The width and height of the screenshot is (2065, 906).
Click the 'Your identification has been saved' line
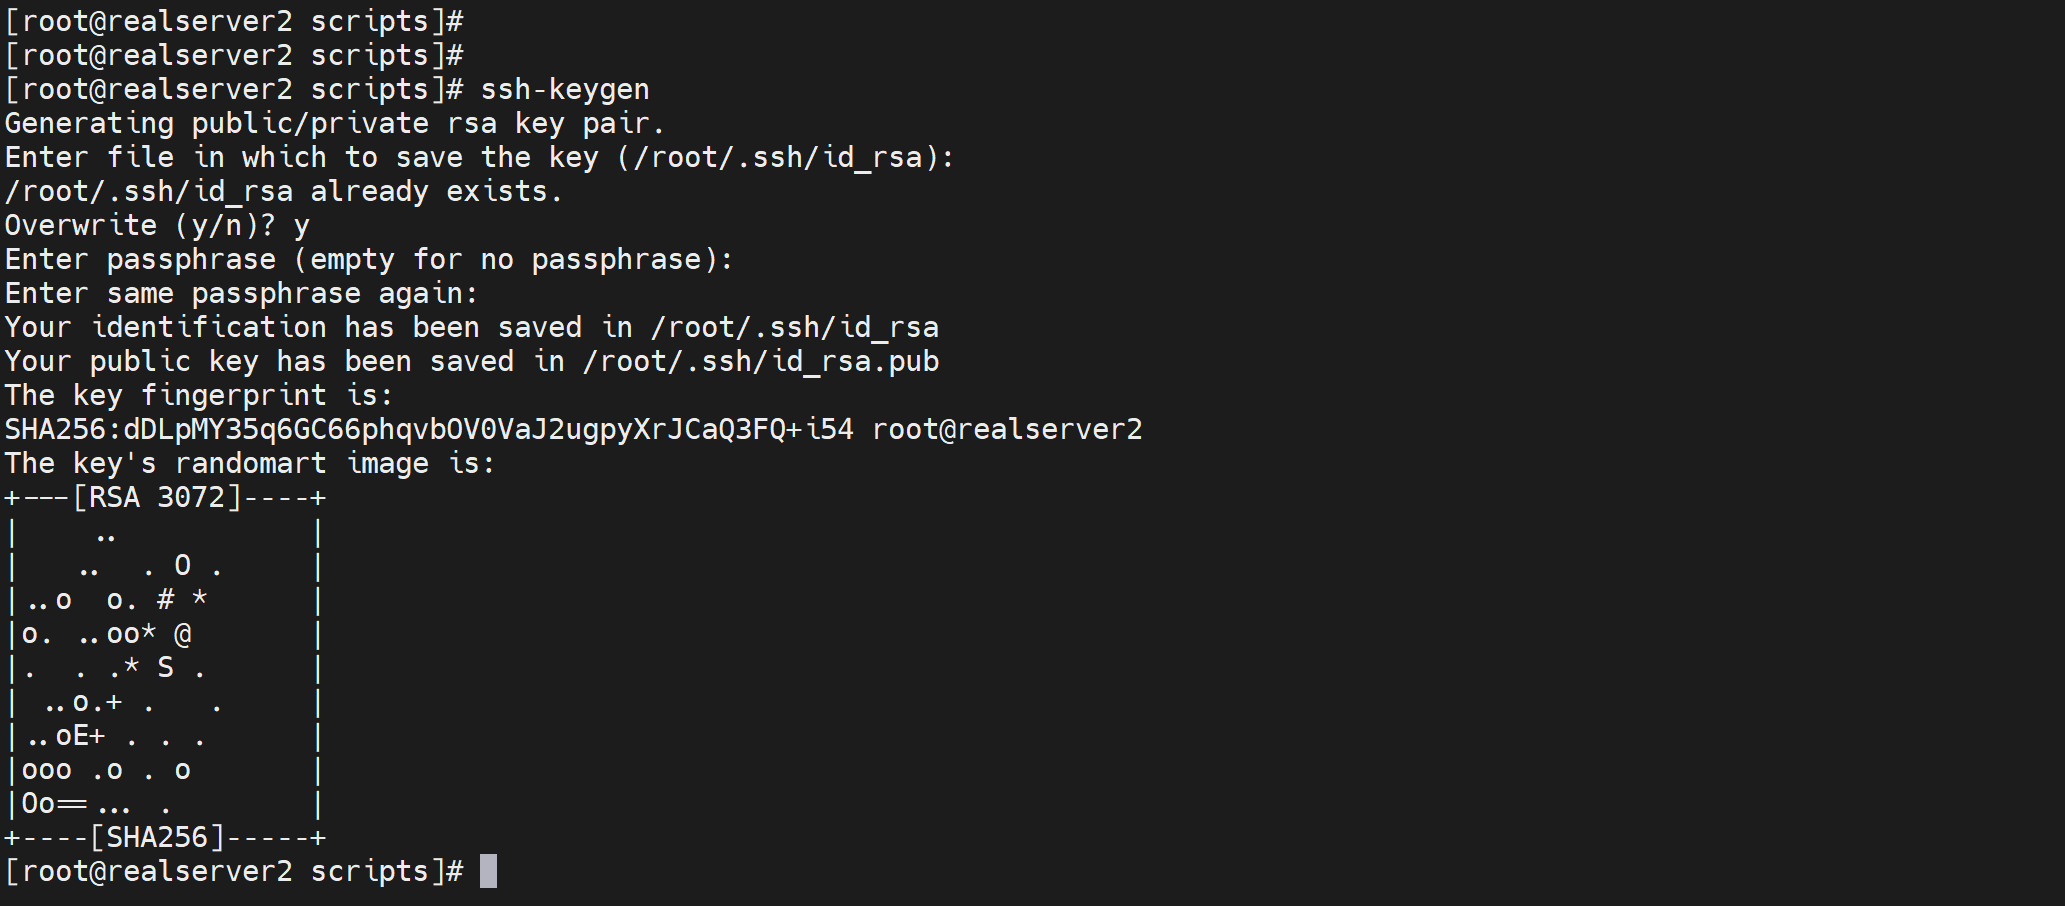tap(471, 328)
